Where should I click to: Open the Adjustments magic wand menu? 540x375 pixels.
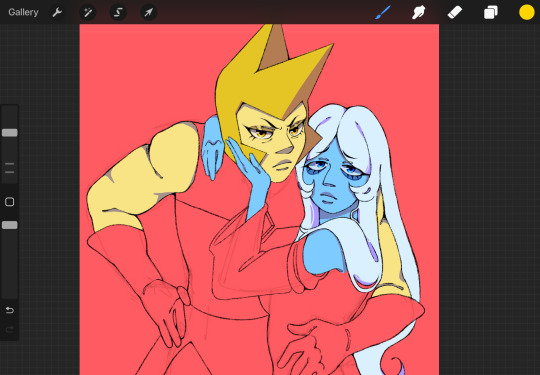coord(88,12)
